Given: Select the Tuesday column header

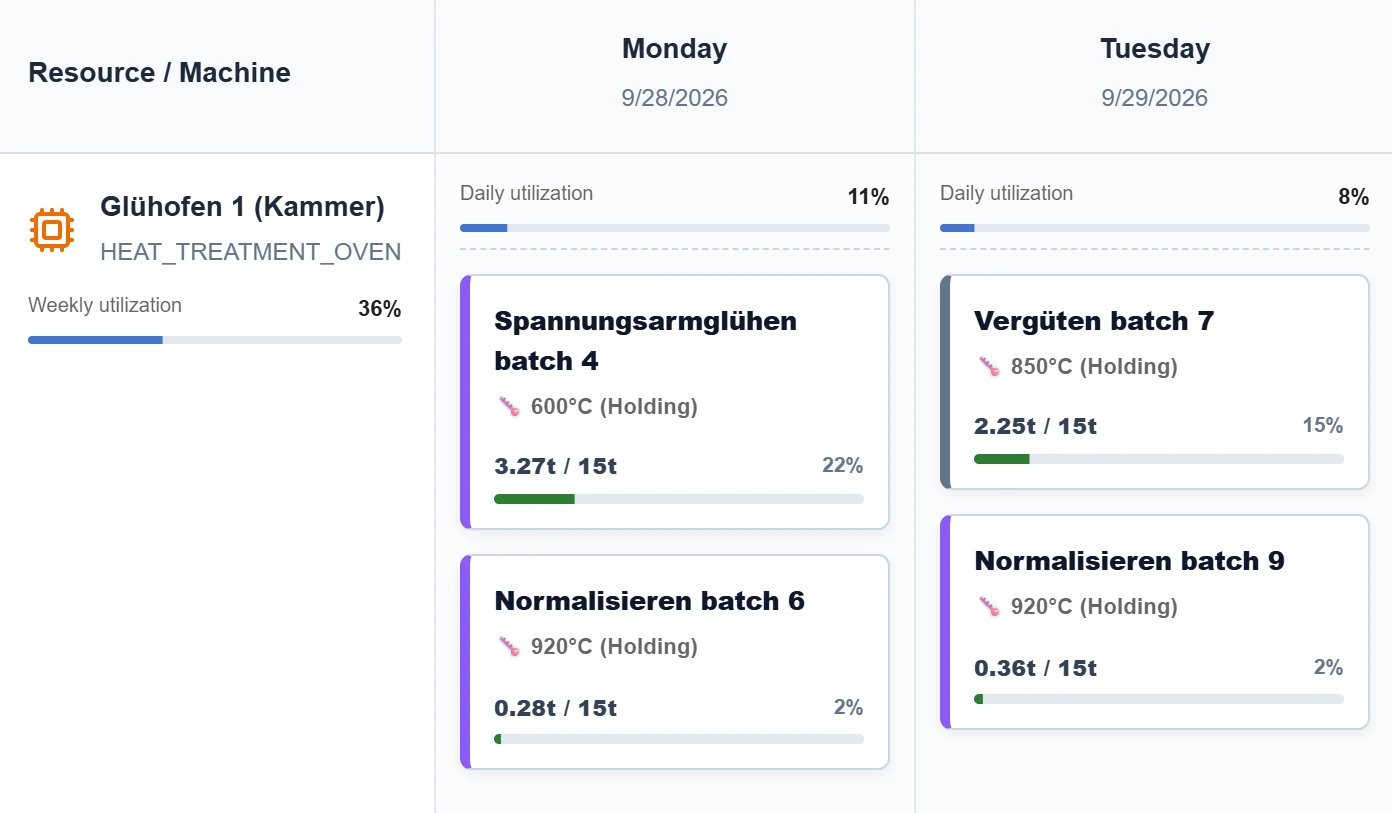Looking at the screenshot, I should [1154, 72].
